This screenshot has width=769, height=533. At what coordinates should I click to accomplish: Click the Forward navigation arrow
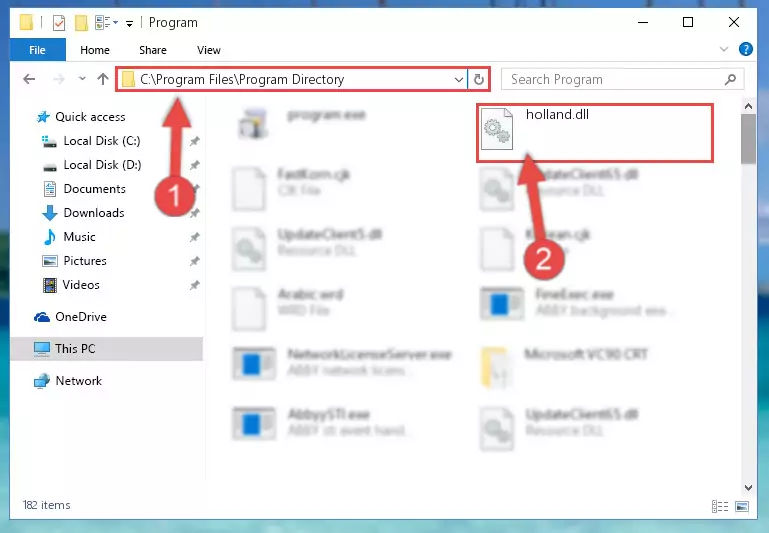(x=59, y=79)
